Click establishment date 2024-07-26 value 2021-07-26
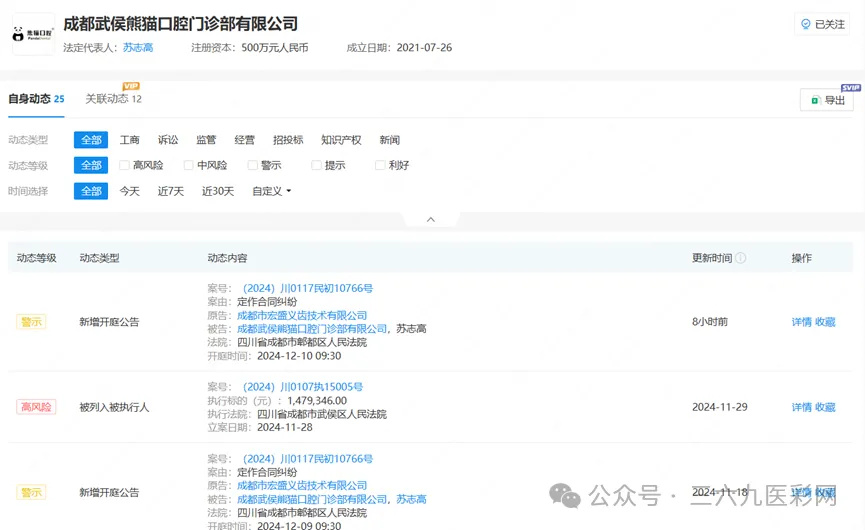865x530 pixels. pyautogui.click(x=424, y=48)
